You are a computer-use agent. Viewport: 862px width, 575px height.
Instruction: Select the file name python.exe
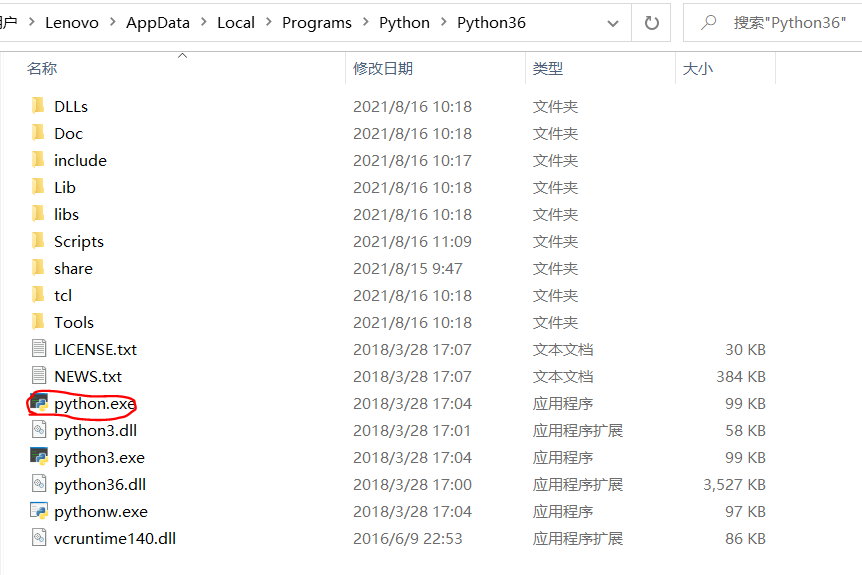click(95, 403)
